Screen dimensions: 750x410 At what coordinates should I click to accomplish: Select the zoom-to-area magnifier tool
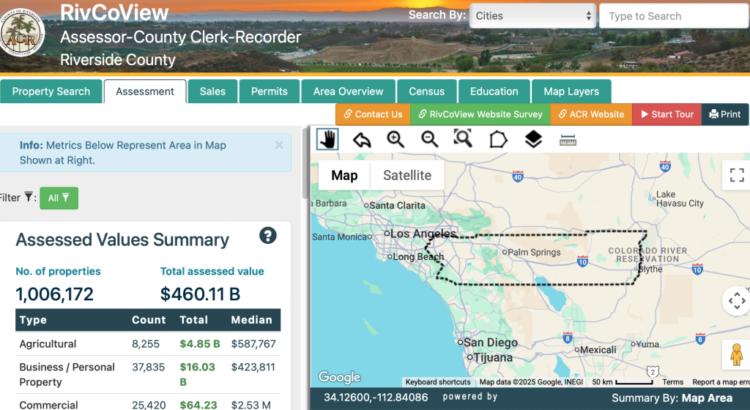(x=463, y=139)
